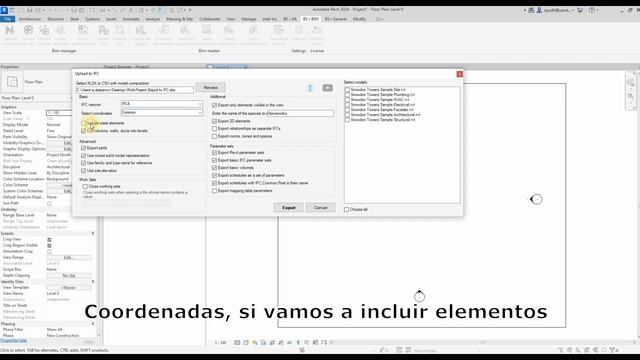Click the Cancel button in dialog
The height and width of the screenshot is (360, 640).
(320, 208)
